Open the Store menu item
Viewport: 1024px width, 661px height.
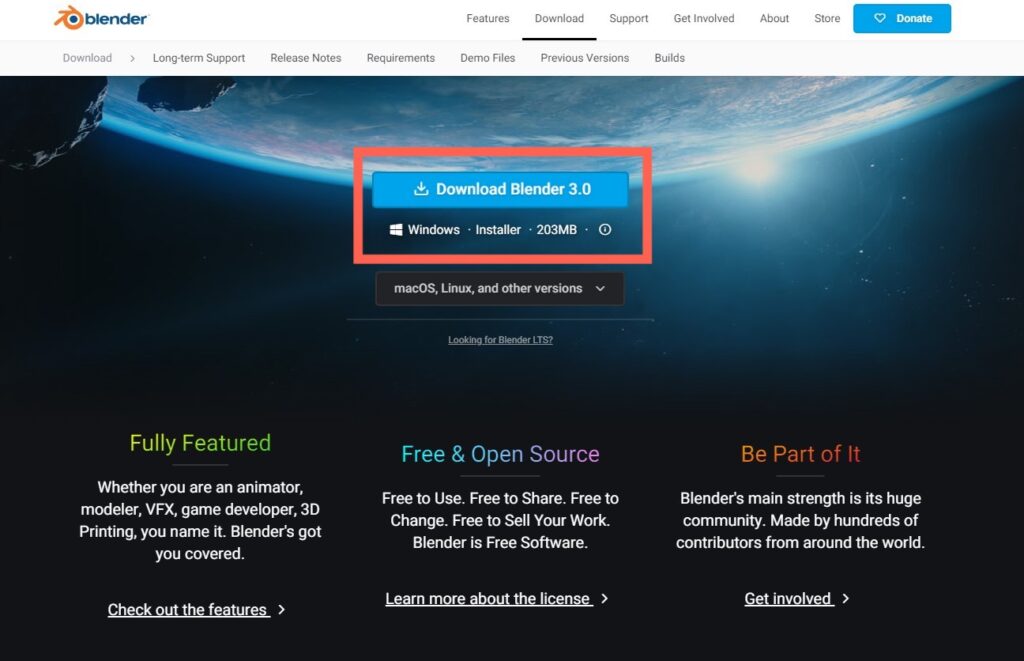(x=827, y=18)
